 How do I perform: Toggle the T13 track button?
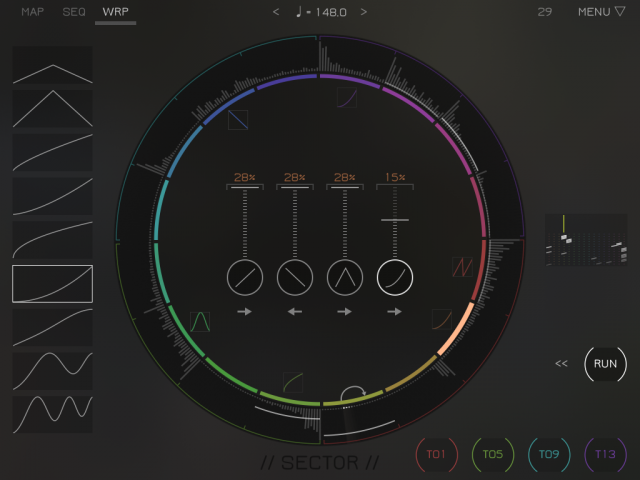click(605, 454)
